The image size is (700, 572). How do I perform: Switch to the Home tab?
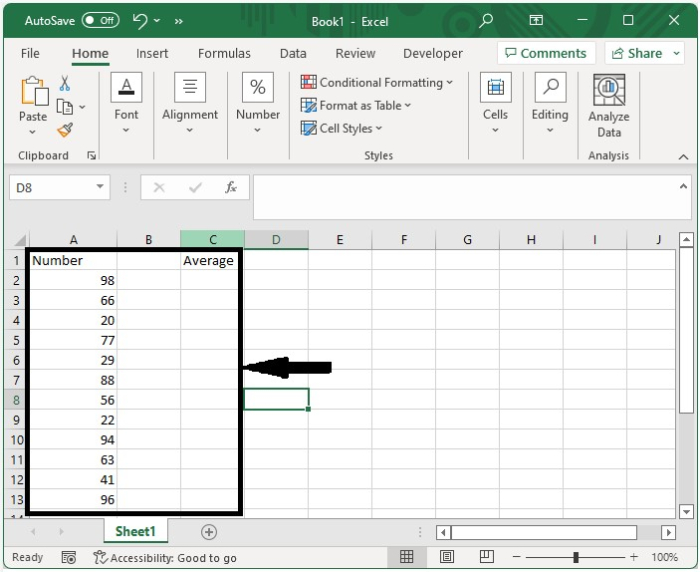coord(90,54)
